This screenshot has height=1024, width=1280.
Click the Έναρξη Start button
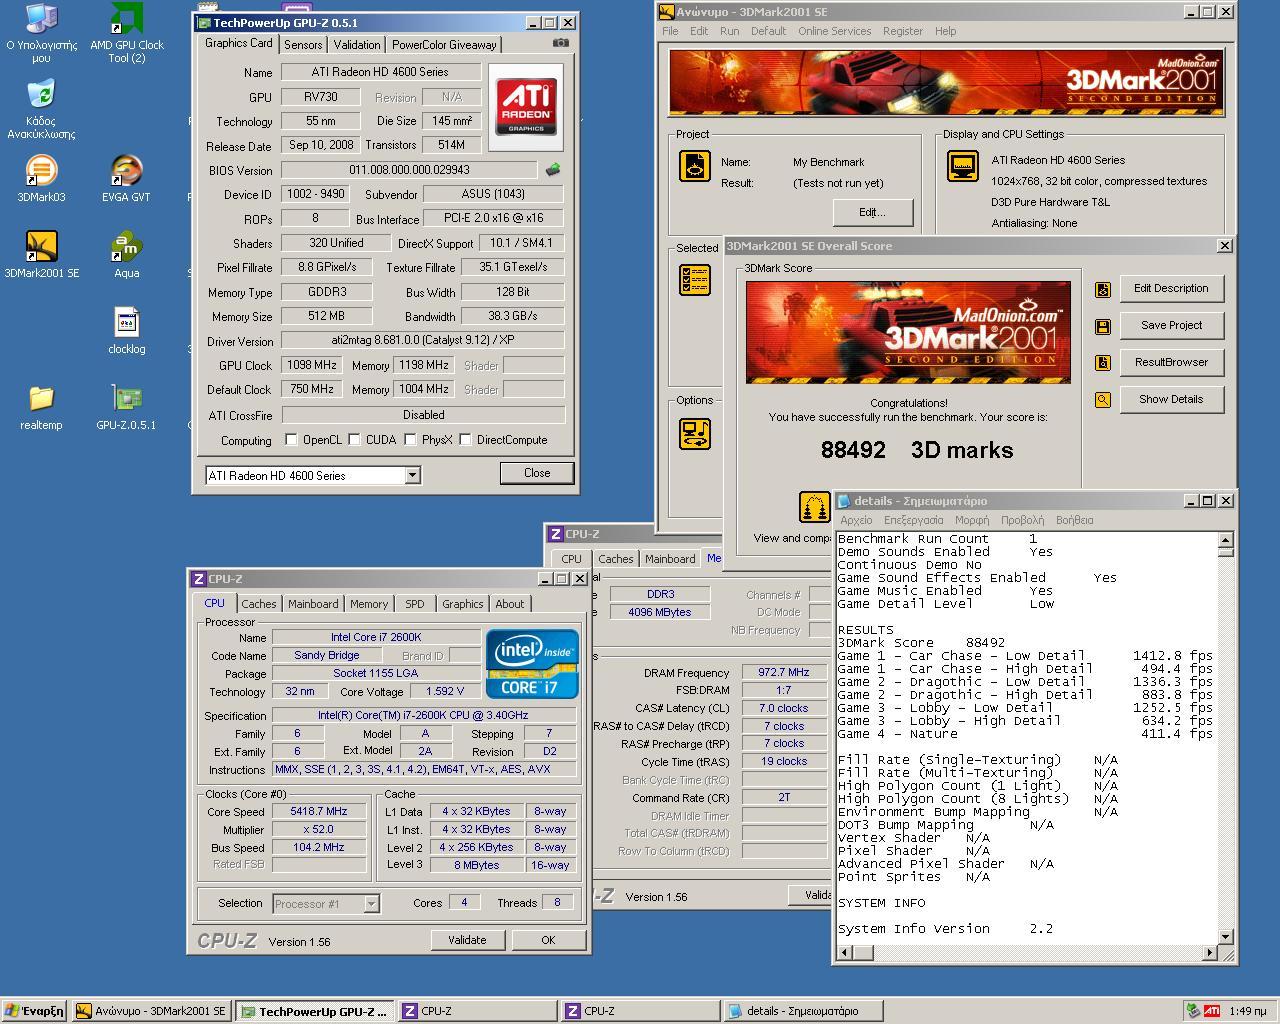click(35, 1011)
